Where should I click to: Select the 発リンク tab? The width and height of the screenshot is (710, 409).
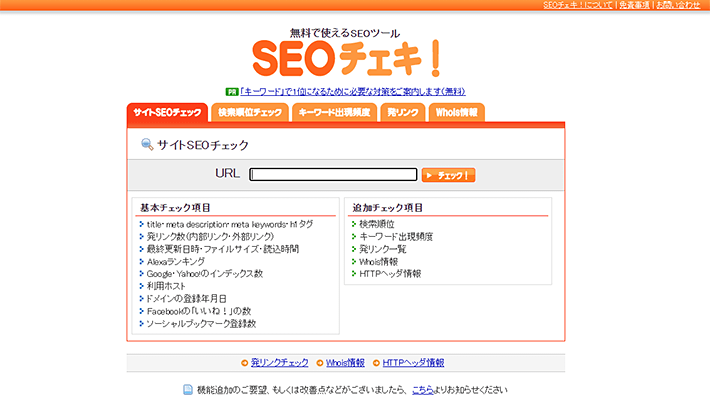click(403, 112)
